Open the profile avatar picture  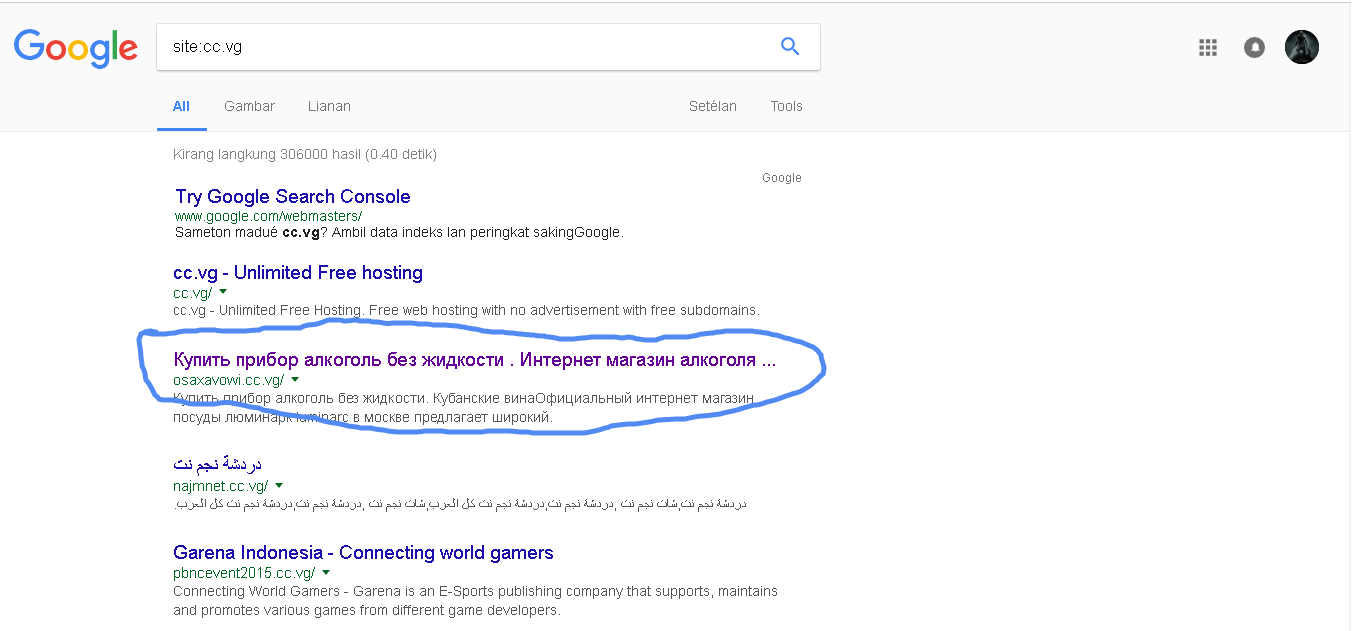point(1301,46)
